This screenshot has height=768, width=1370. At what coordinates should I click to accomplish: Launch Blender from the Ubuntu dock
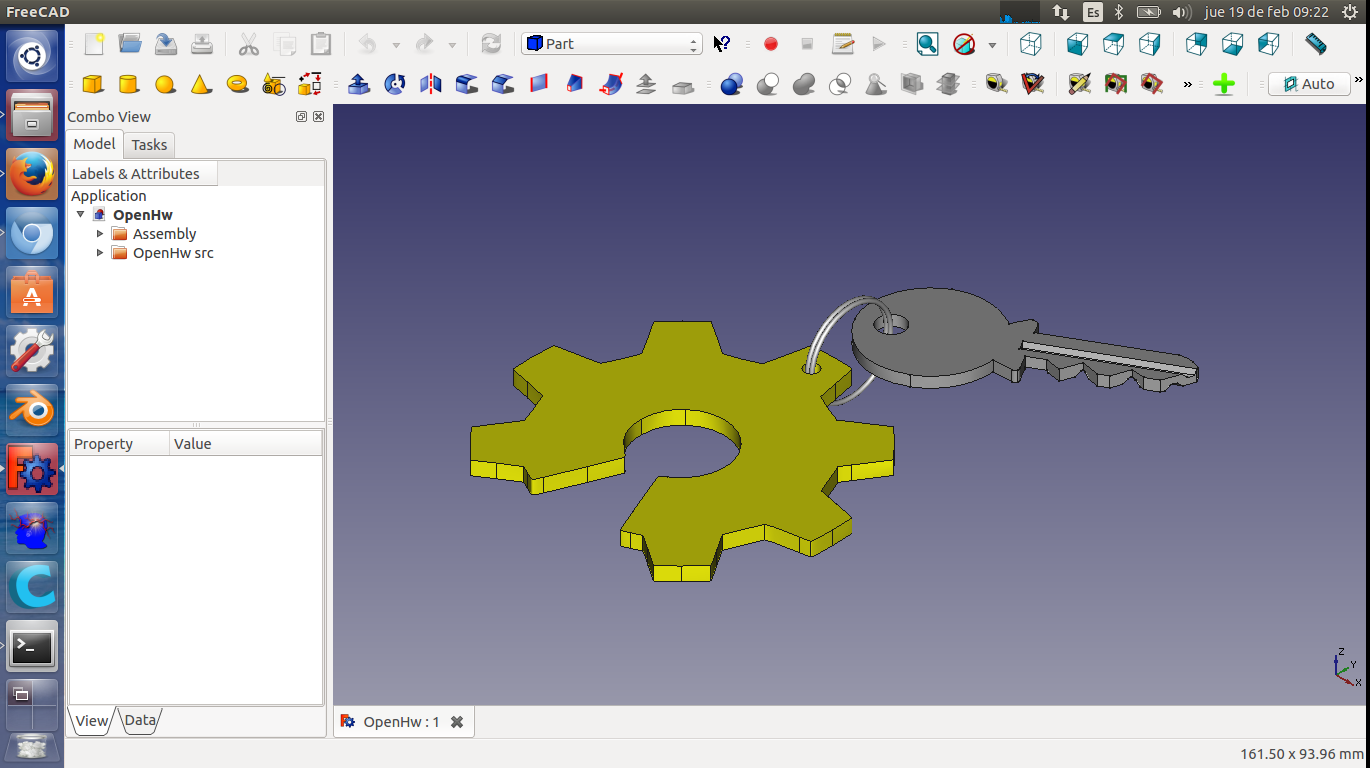pyautogui.click(x=32, y=410)
